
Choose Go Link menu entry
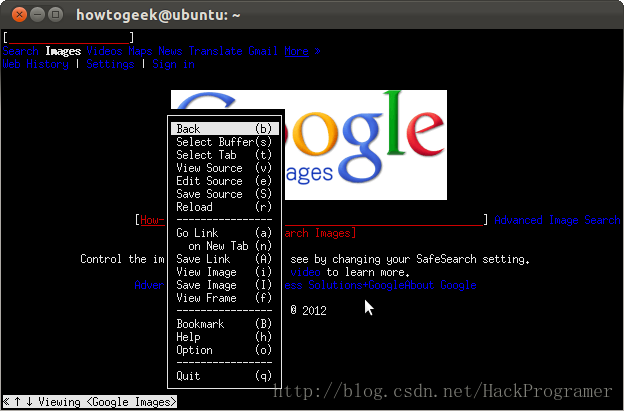pyautogui.click(x=225, y=233)
